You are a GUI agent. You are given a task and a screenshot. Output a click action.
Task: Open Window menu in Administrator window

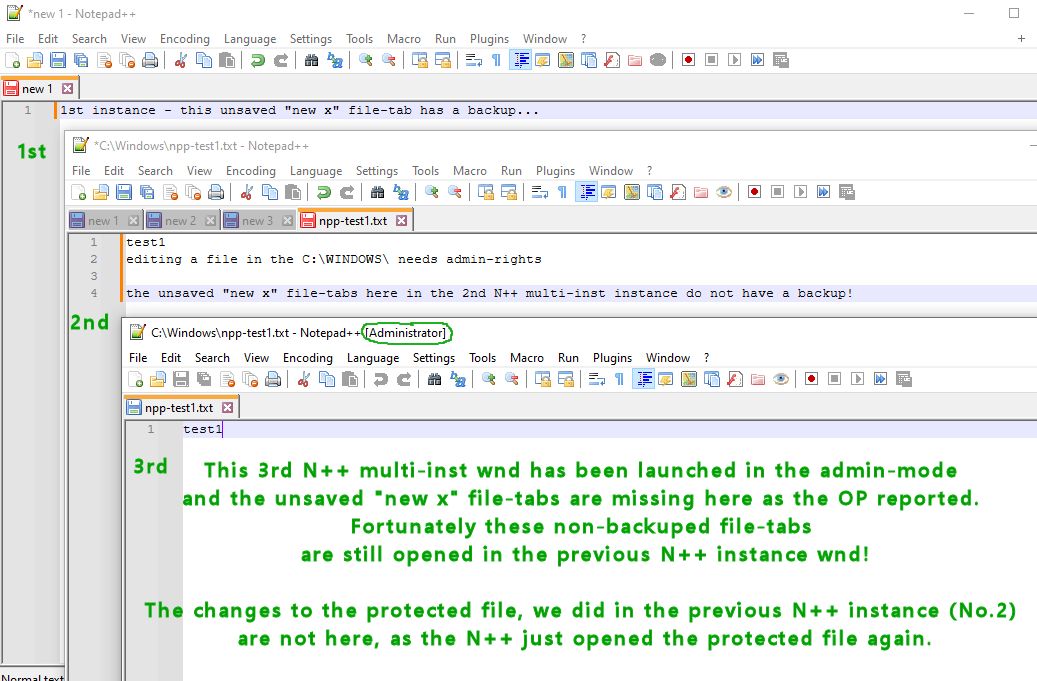coord(668,358)
